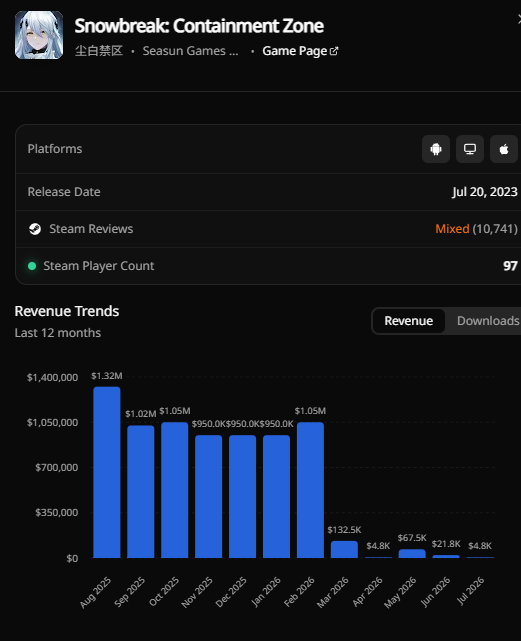
Task: Switch the chart to the Downloads tab
Action: tap(488, 321)
